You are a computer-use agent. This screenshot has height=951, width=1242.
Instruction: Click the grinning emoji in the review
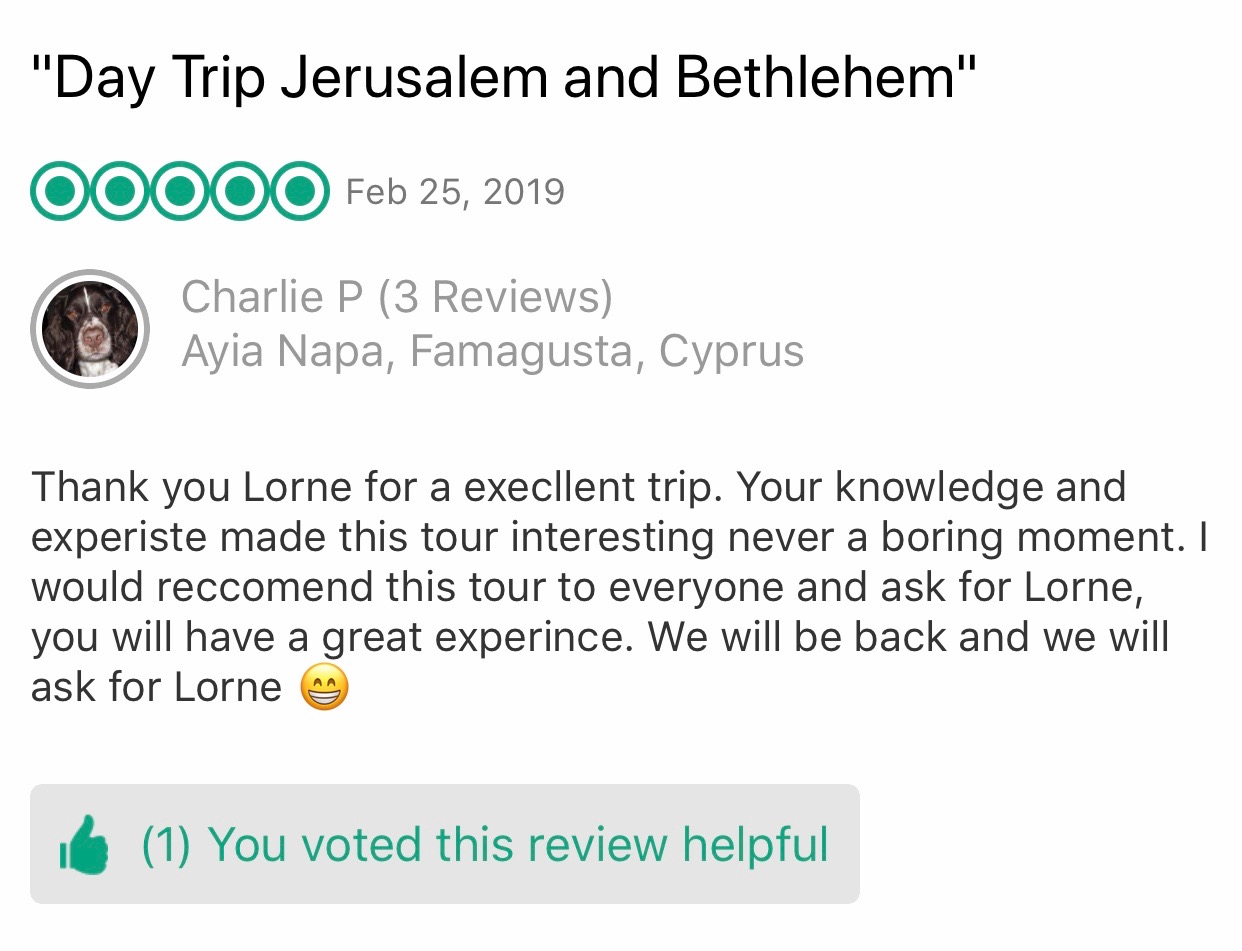tap(325, 688)
